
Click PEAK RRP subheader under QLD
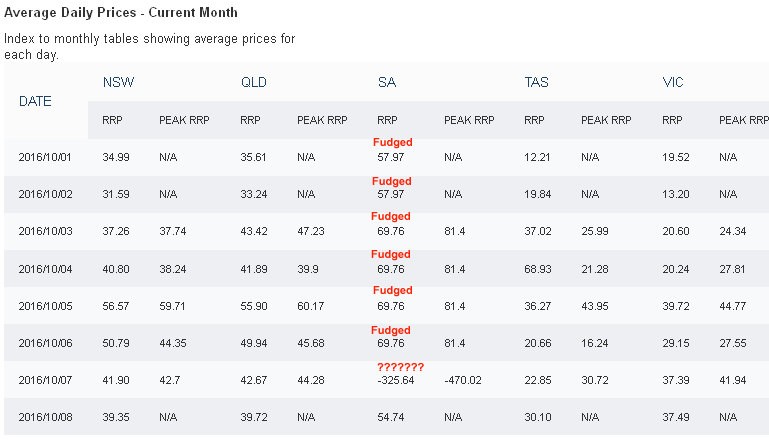(322, 120)
